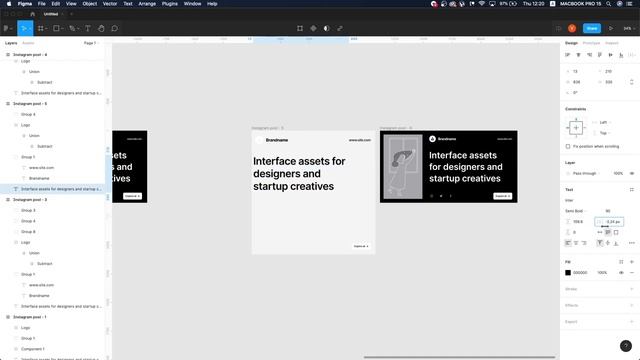Open the Left horizontal constraint dropdown
This screenshot has width=640, height=360.
pos(605,122)
